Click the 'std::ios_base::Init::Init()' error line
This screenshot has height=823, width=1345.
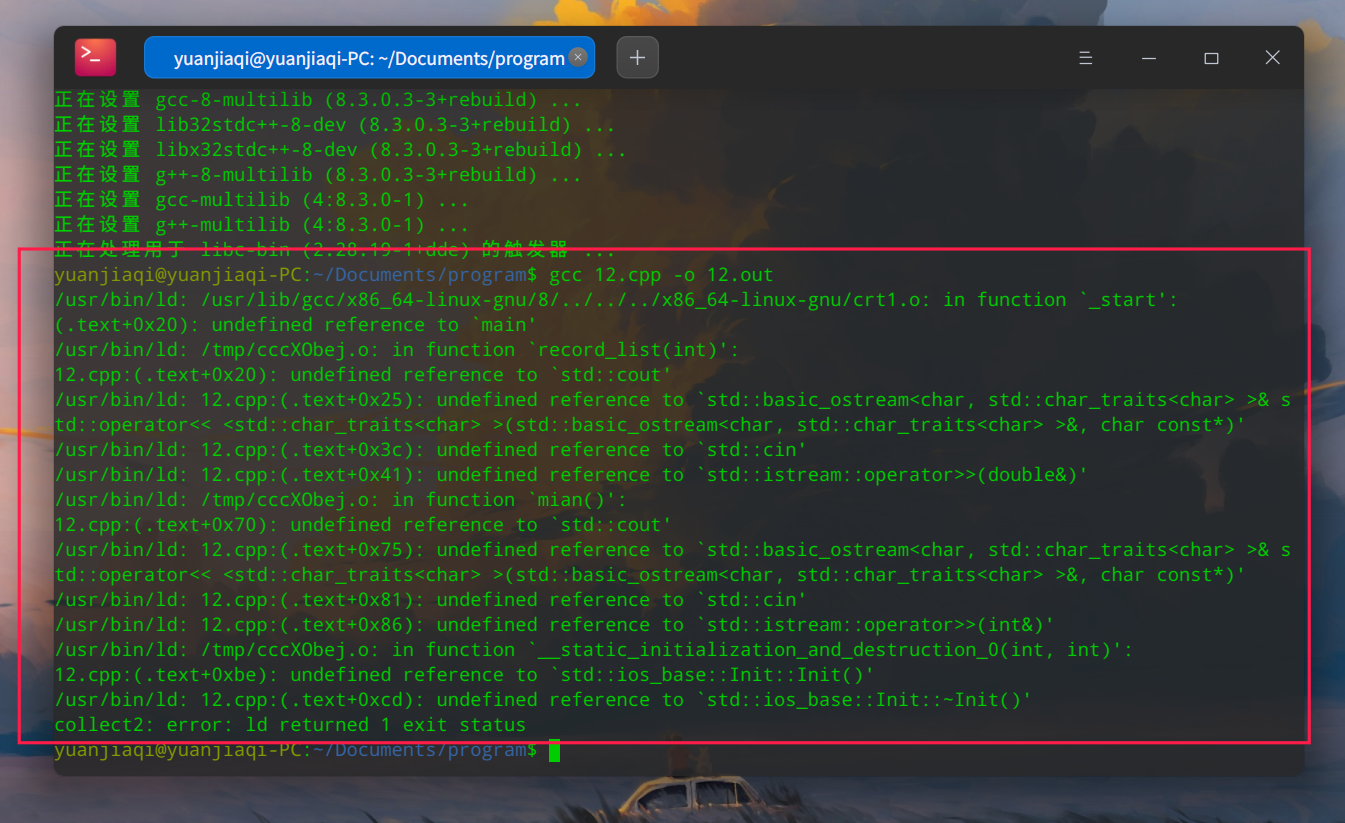(x=464, y=675)
